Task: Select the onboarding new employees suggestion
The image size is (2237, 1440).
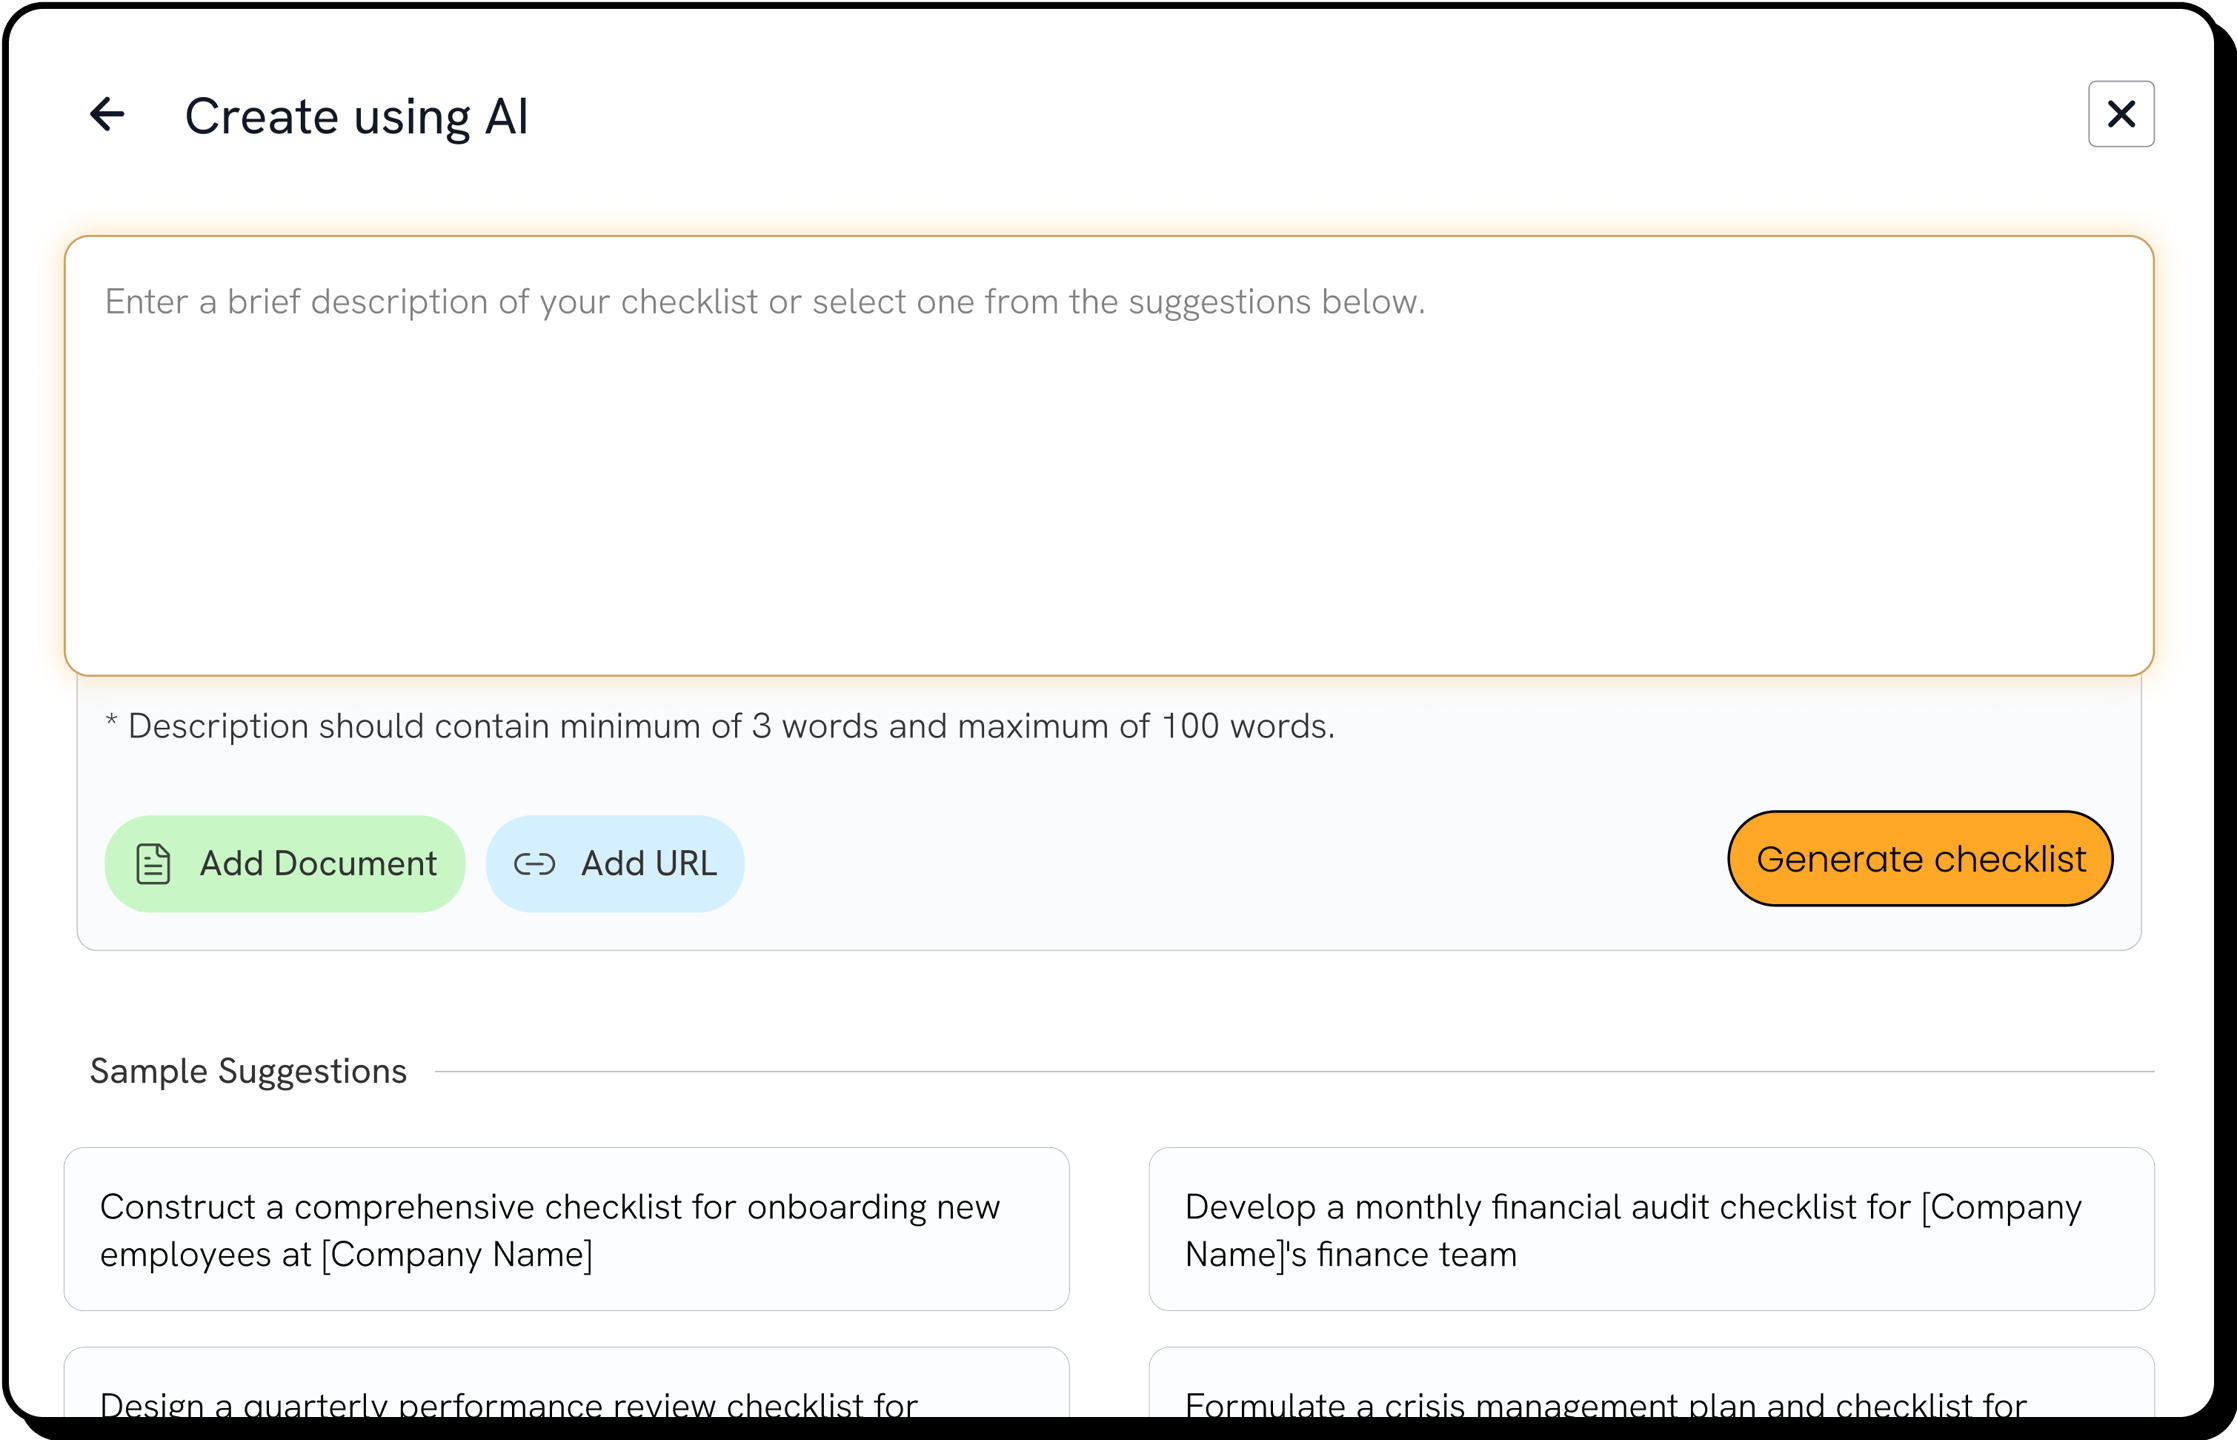Action: click(566, 1229)
